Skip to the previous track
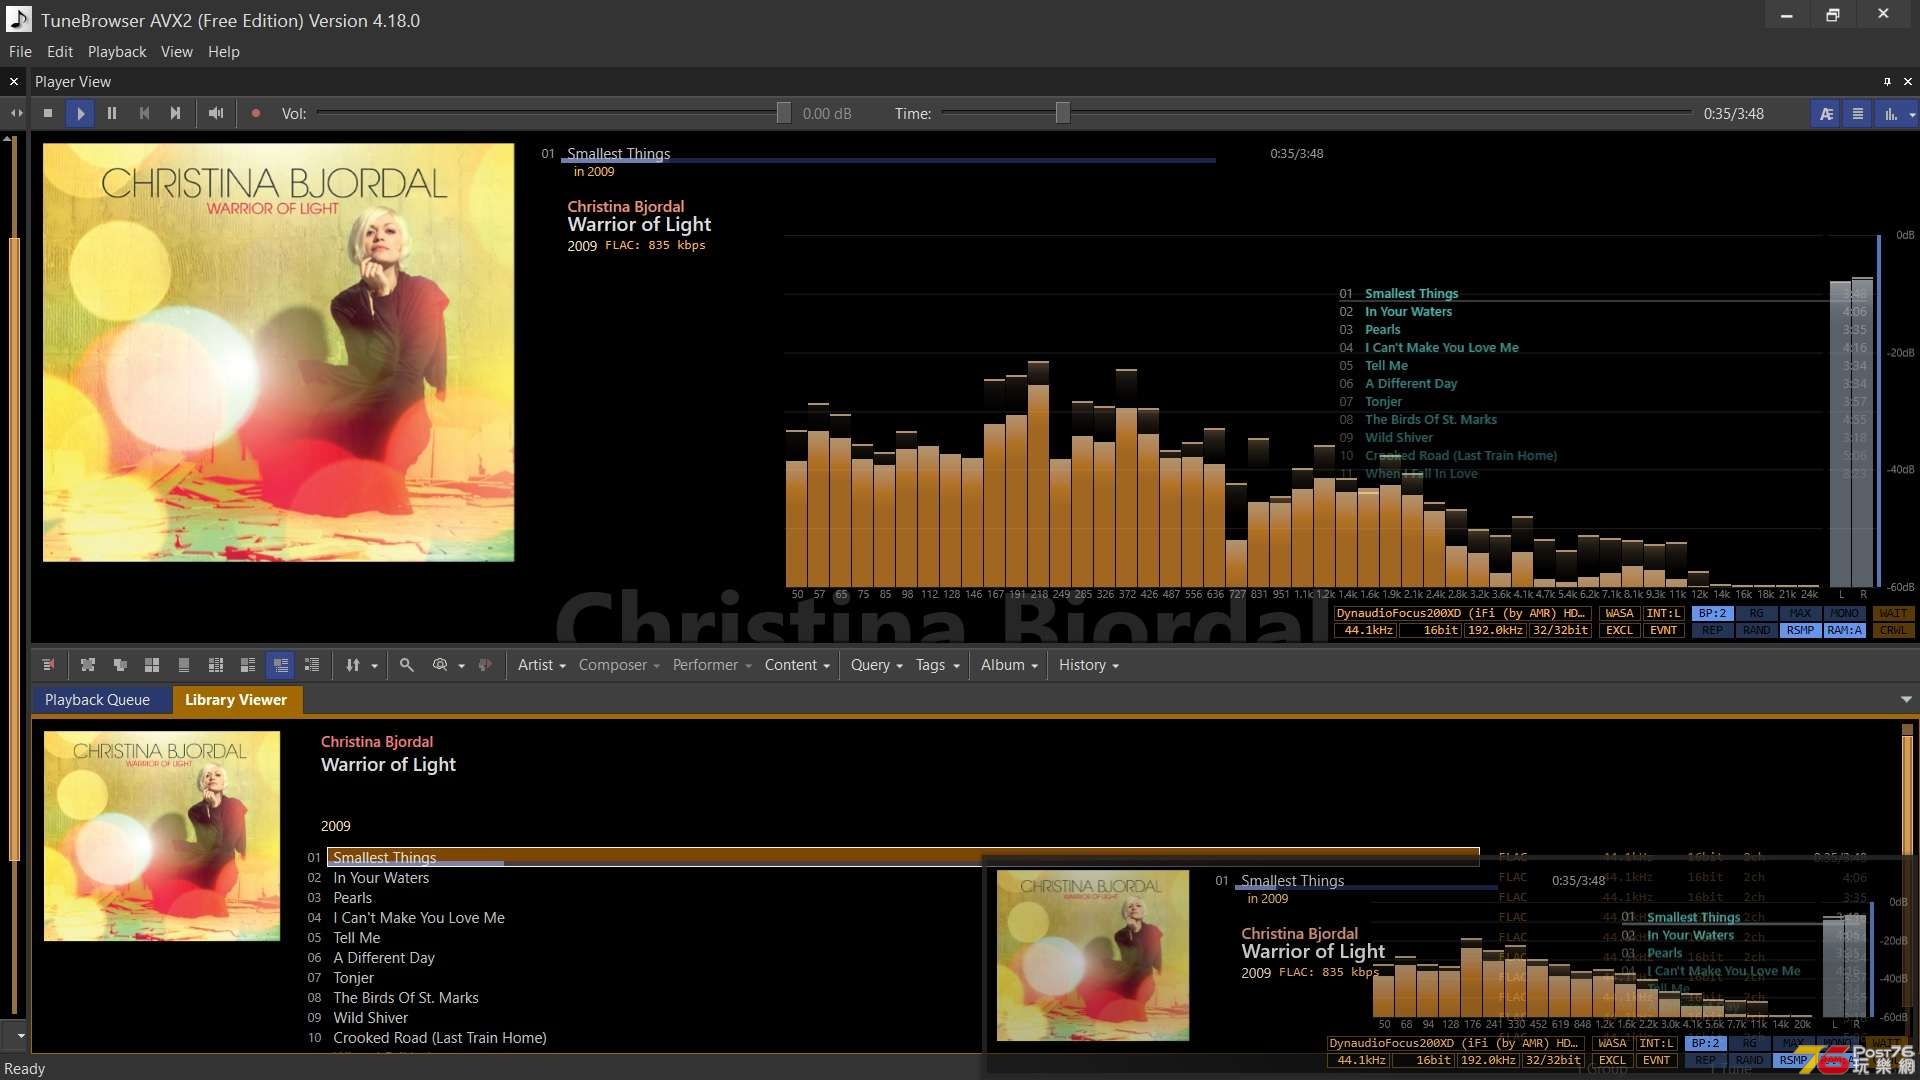The width and height of the screenshot is (1920, 1080). pyautogui.click(x=144, y=113)
